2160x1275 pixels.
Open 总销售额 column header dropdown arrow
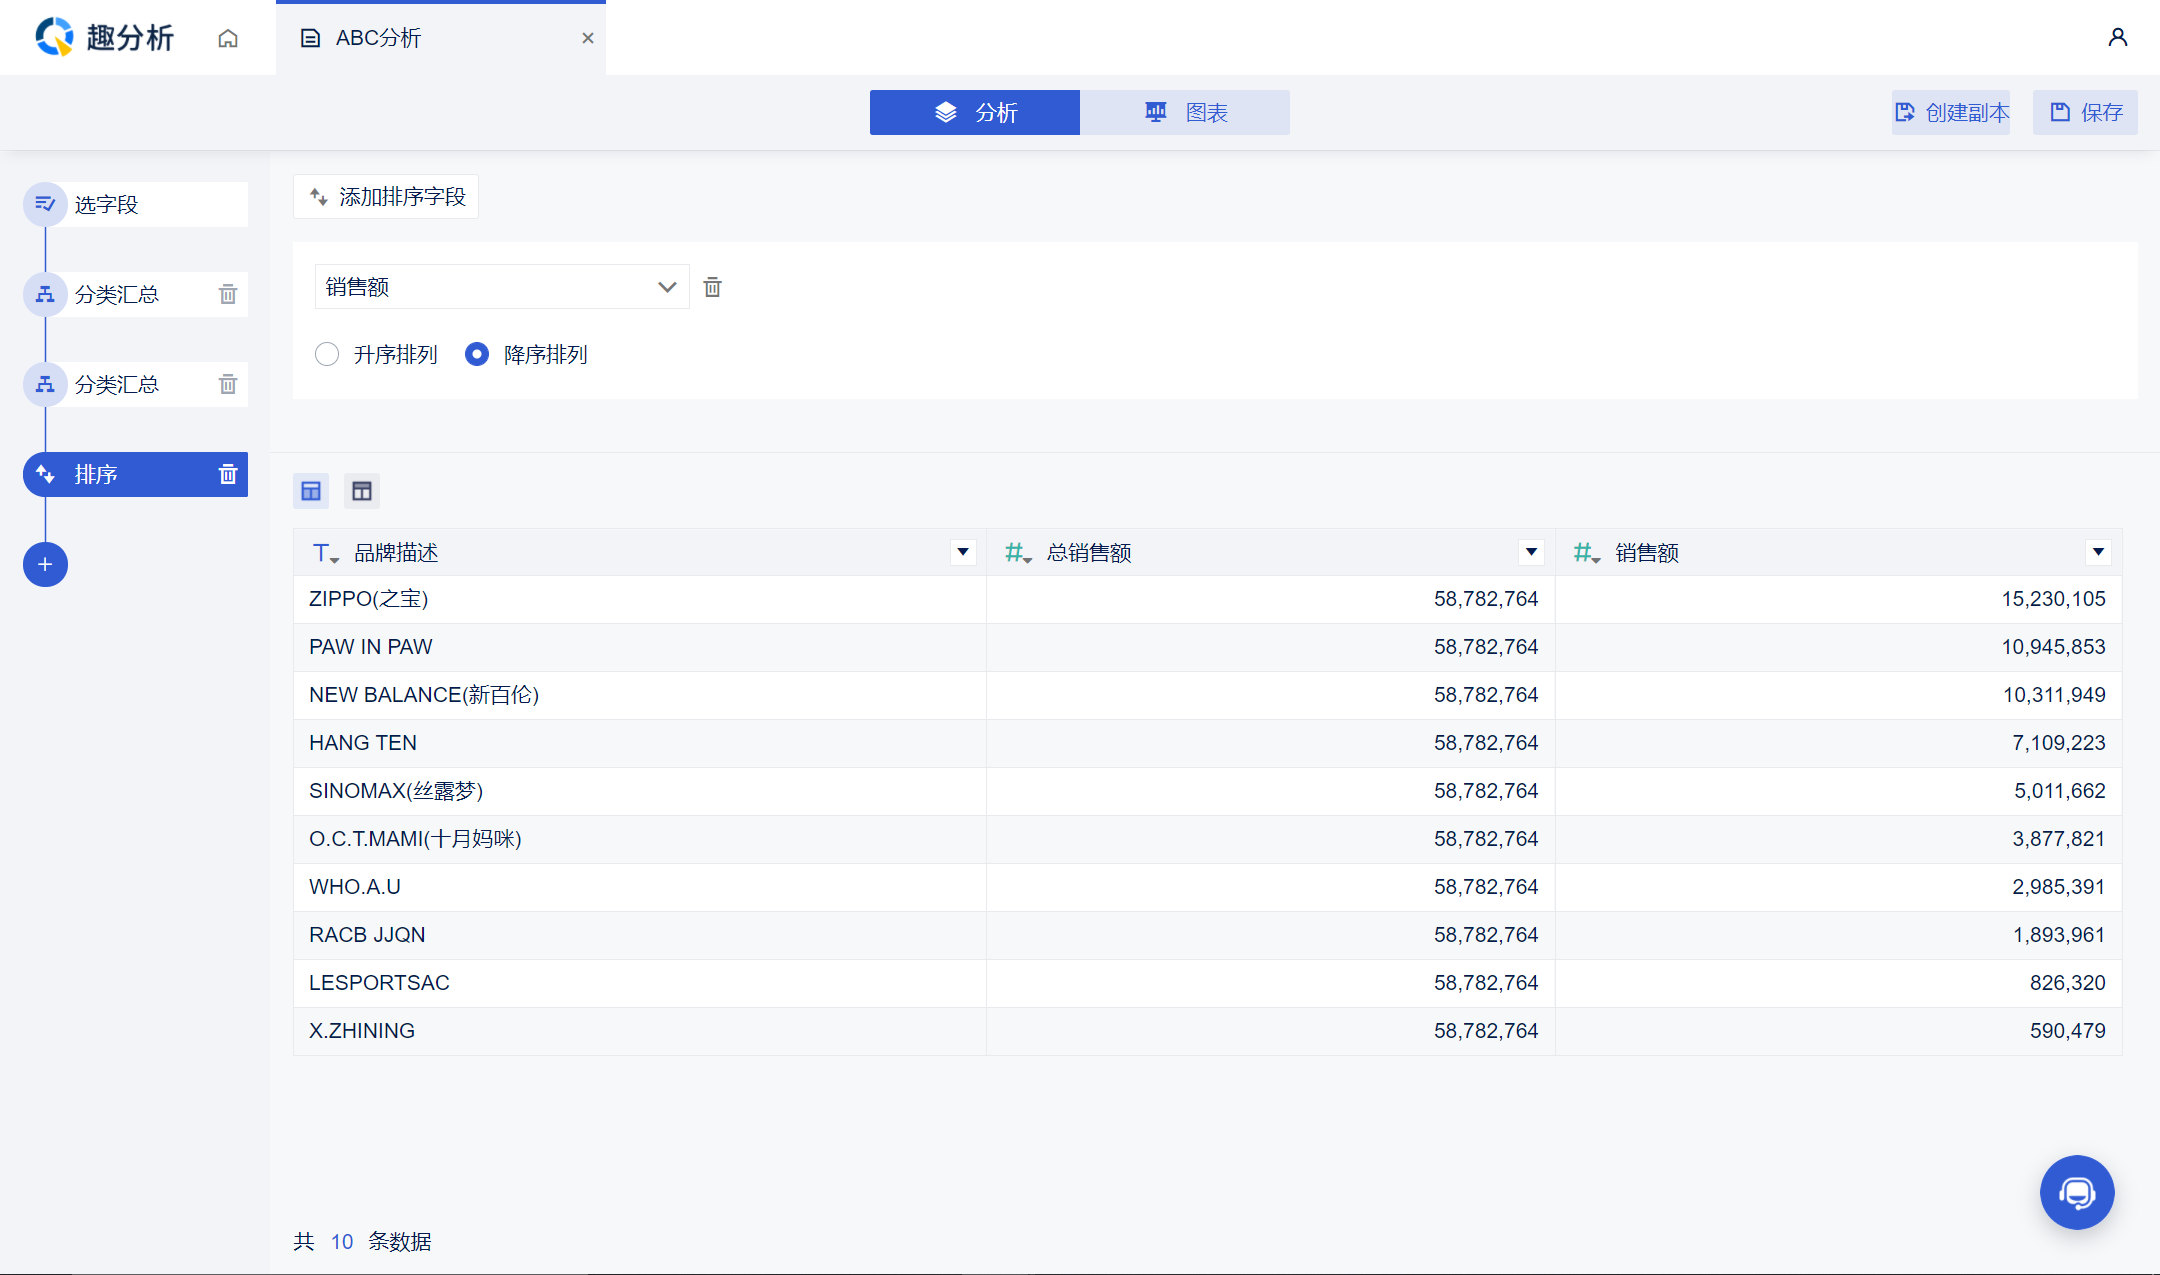1530,552
